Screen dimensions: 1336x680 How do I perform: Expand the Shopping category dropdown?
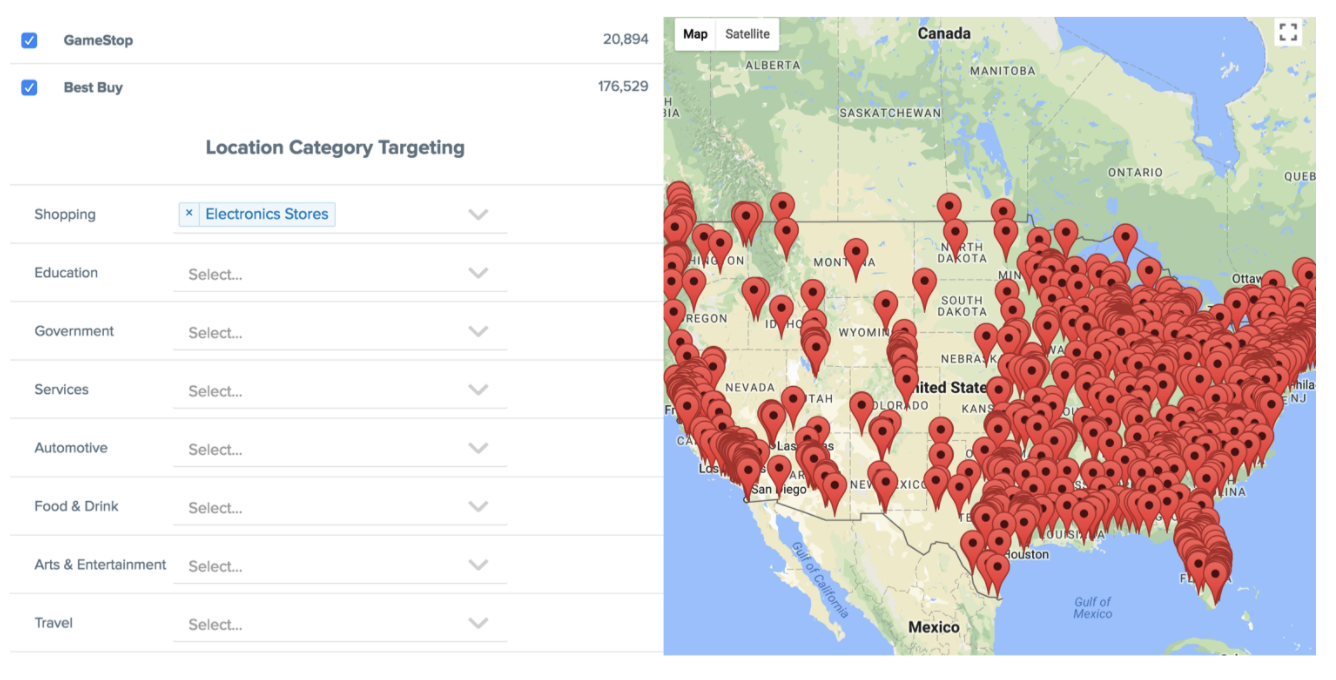pyautogui.click(x=478, y=214)
